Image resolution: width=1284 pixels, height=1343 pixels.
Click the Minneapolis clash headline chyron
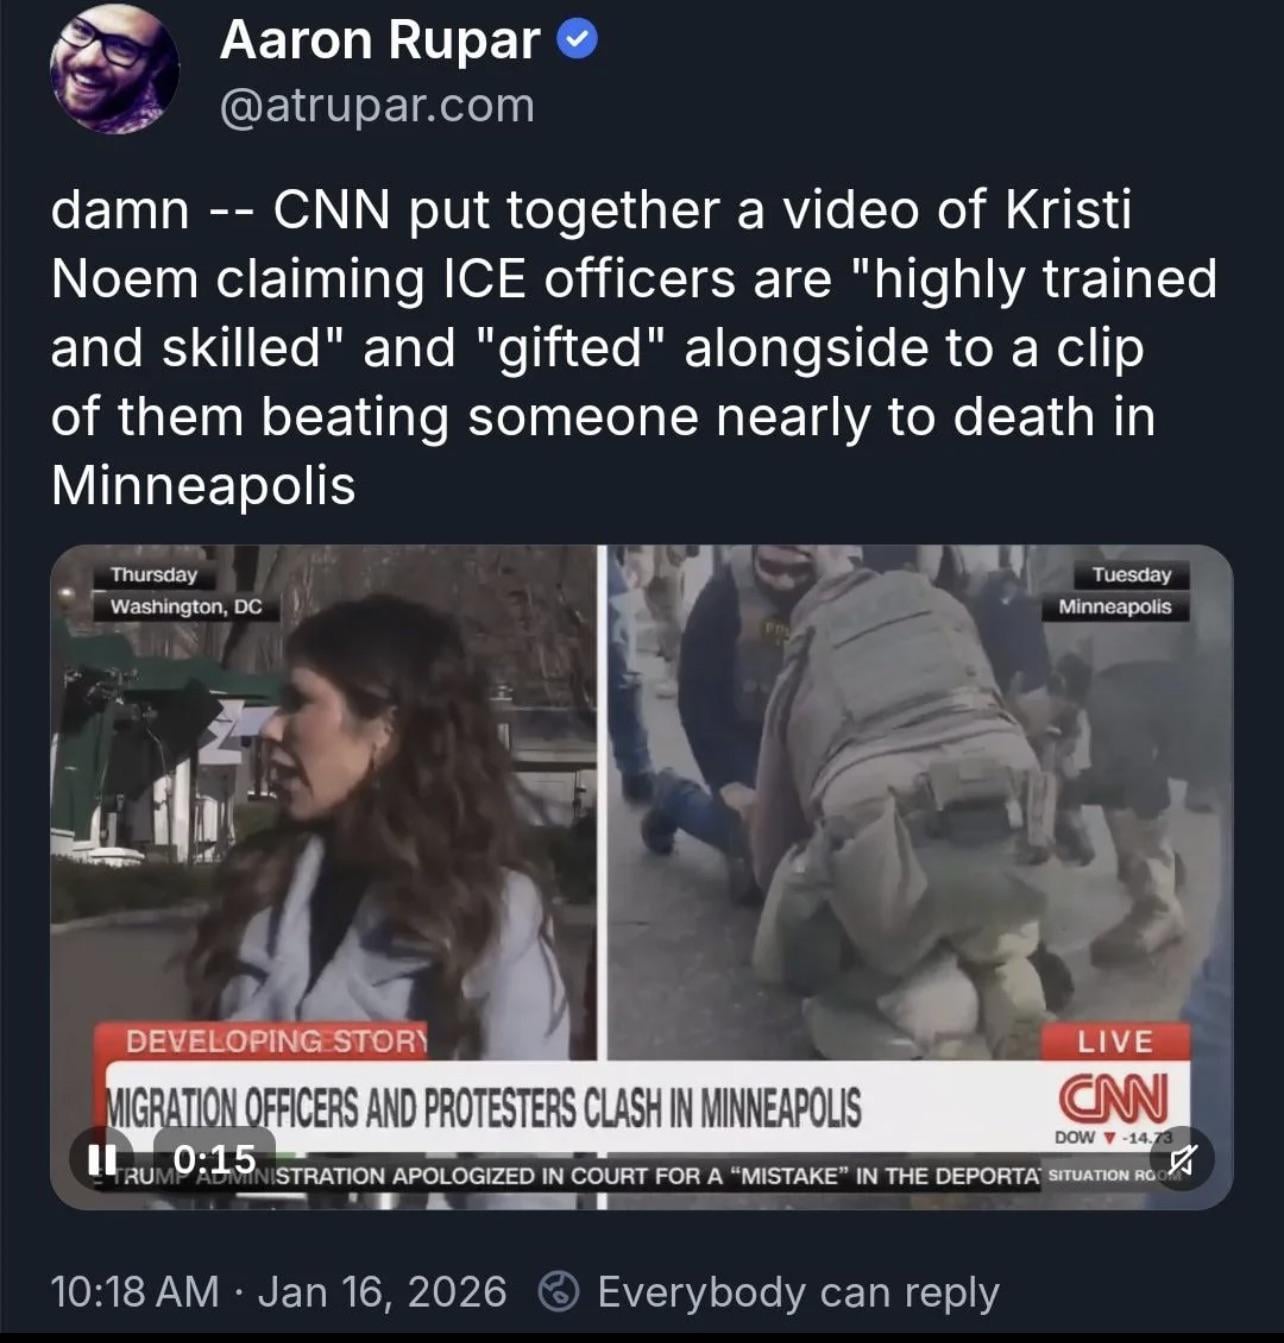tap(484, 1108)
